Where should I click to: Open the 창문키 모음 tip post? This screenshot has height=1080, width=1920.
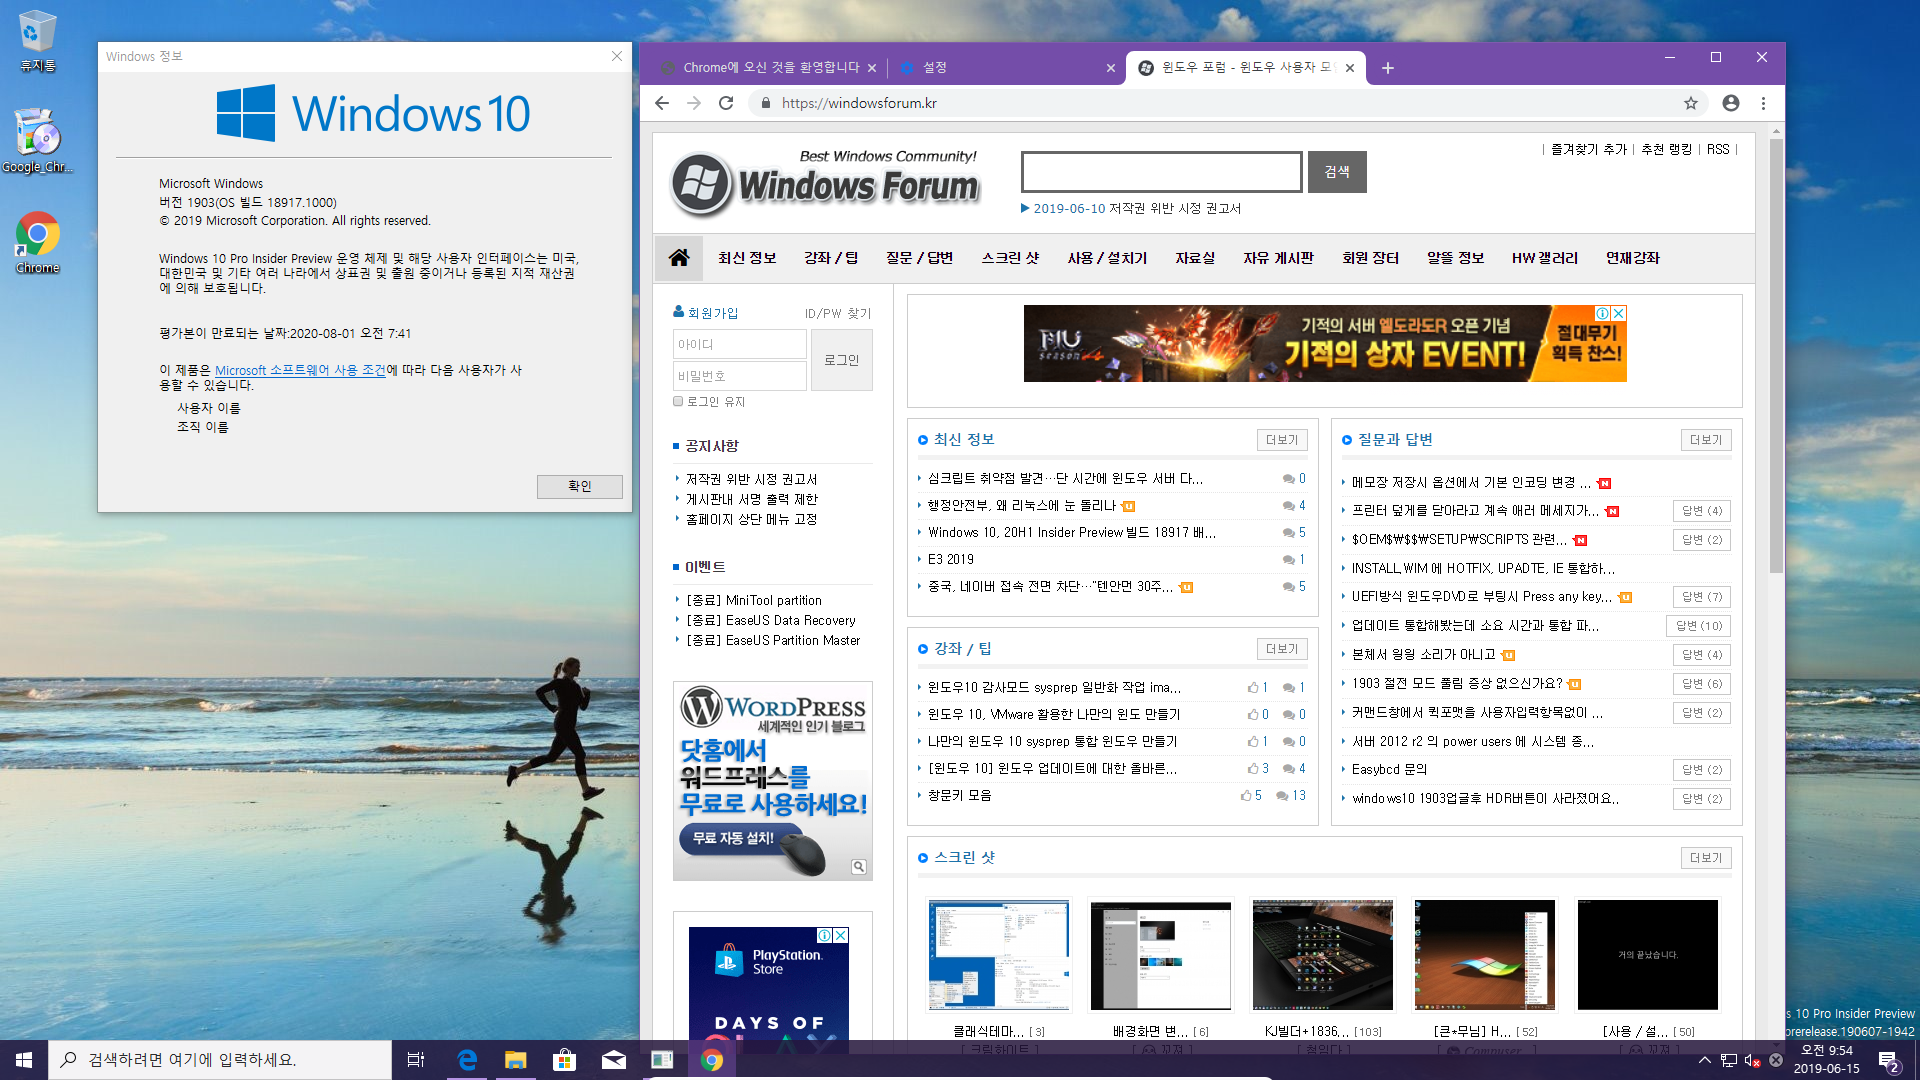coord(959,796)
